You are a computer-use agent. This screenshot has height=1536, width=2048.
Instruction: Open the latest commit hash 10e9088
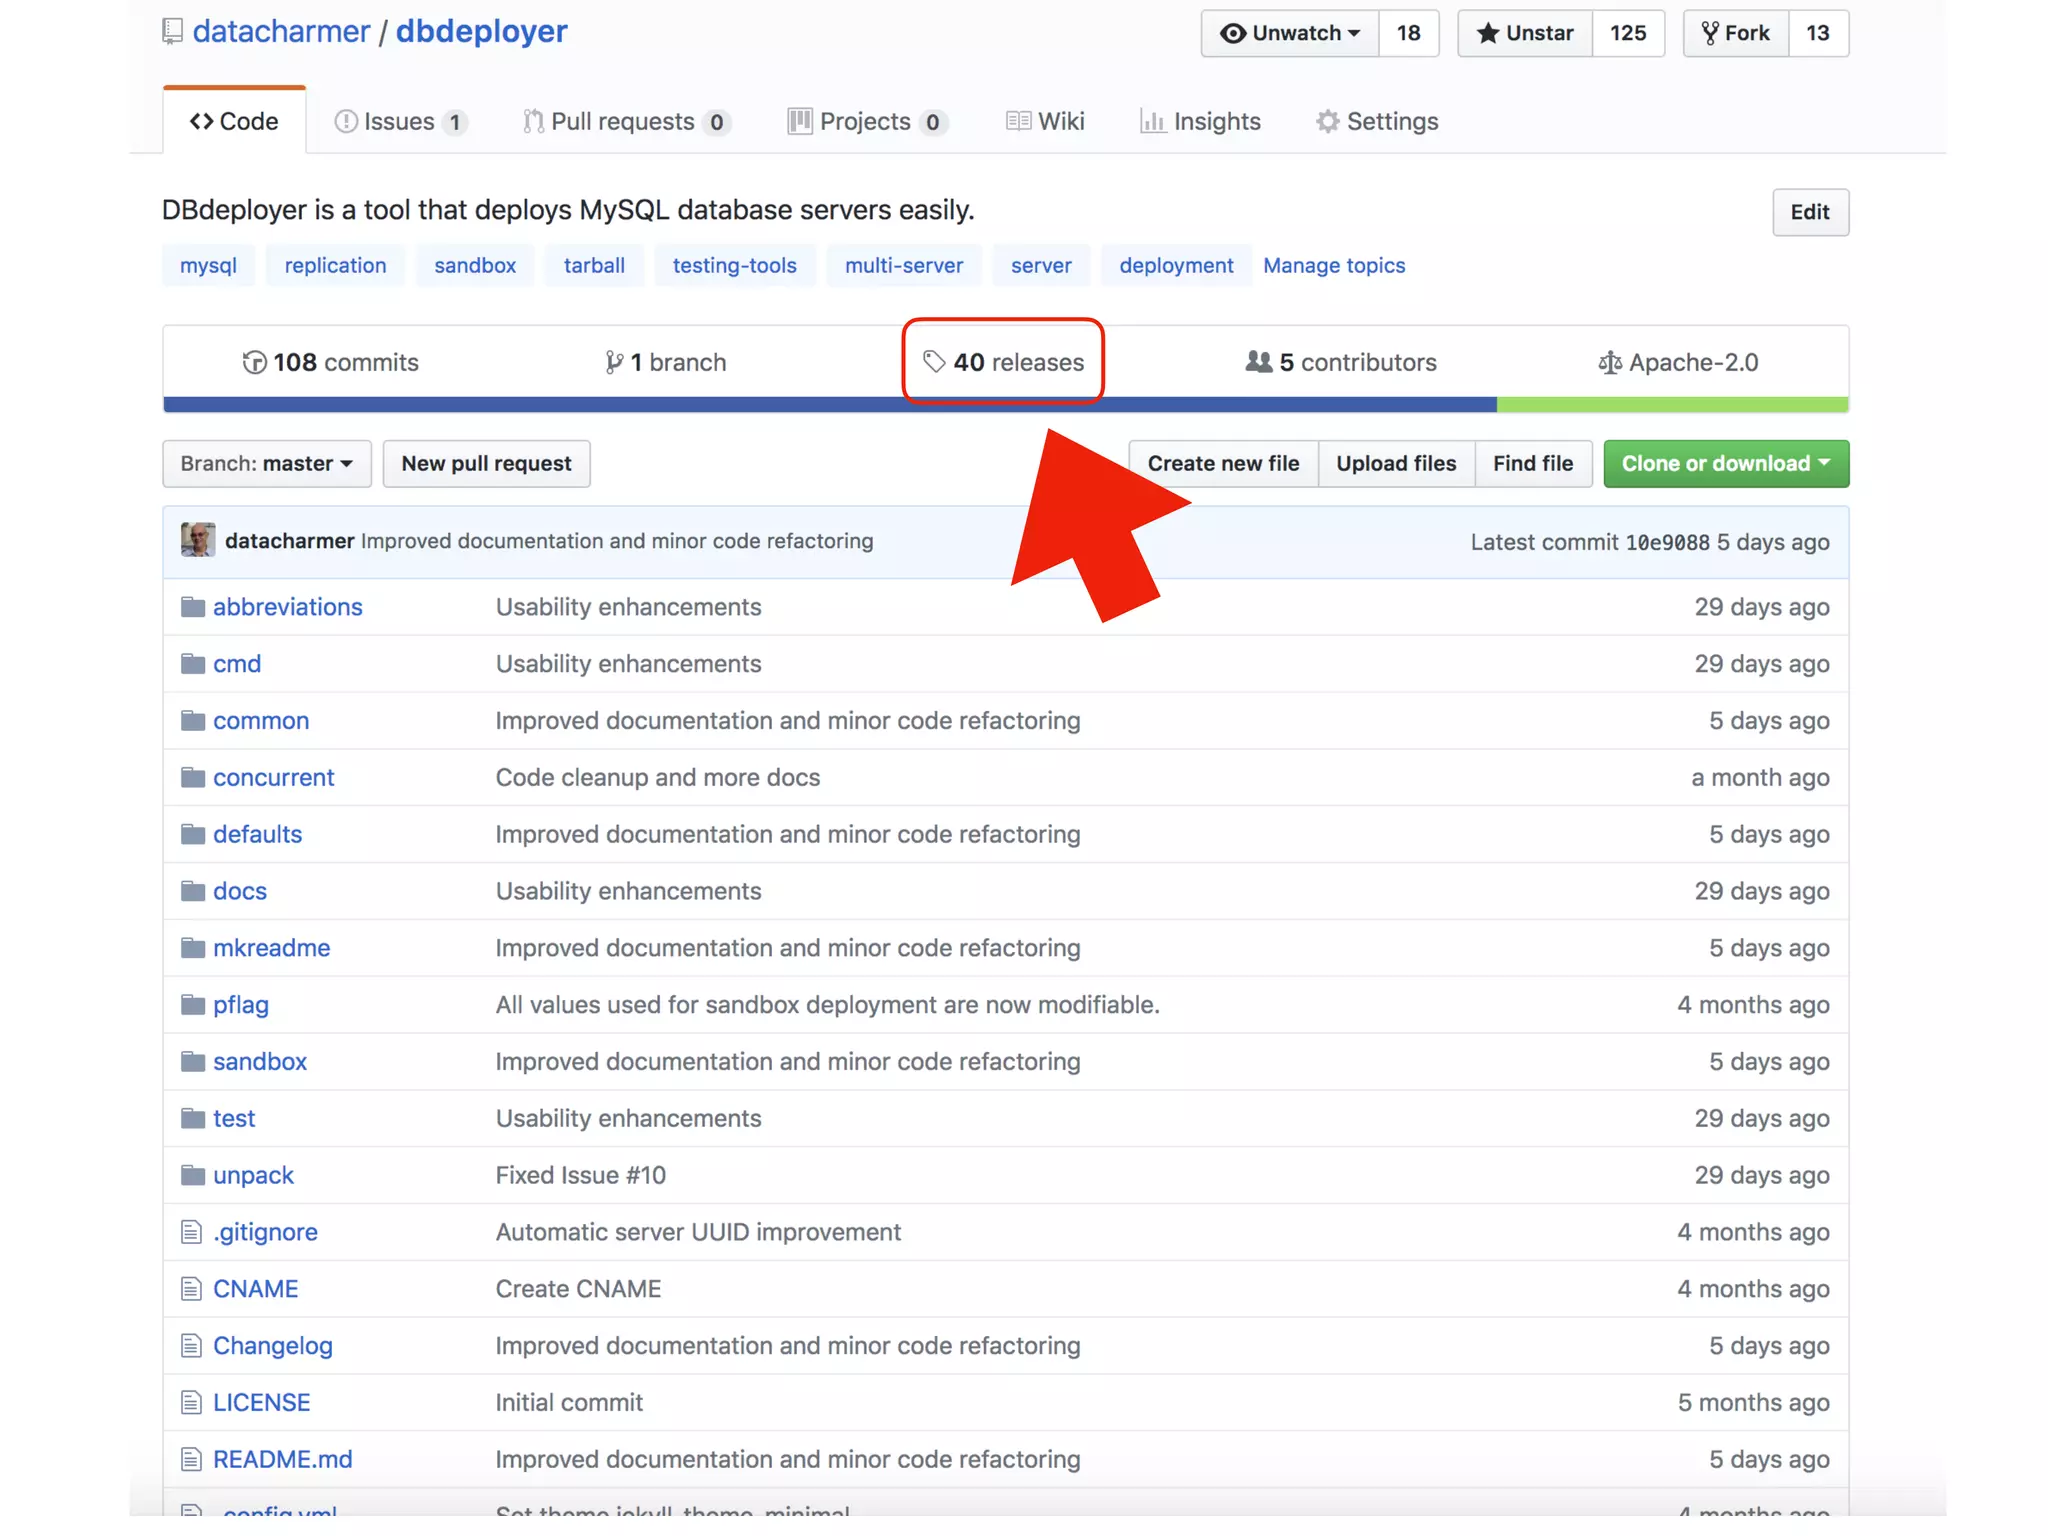1666,542
